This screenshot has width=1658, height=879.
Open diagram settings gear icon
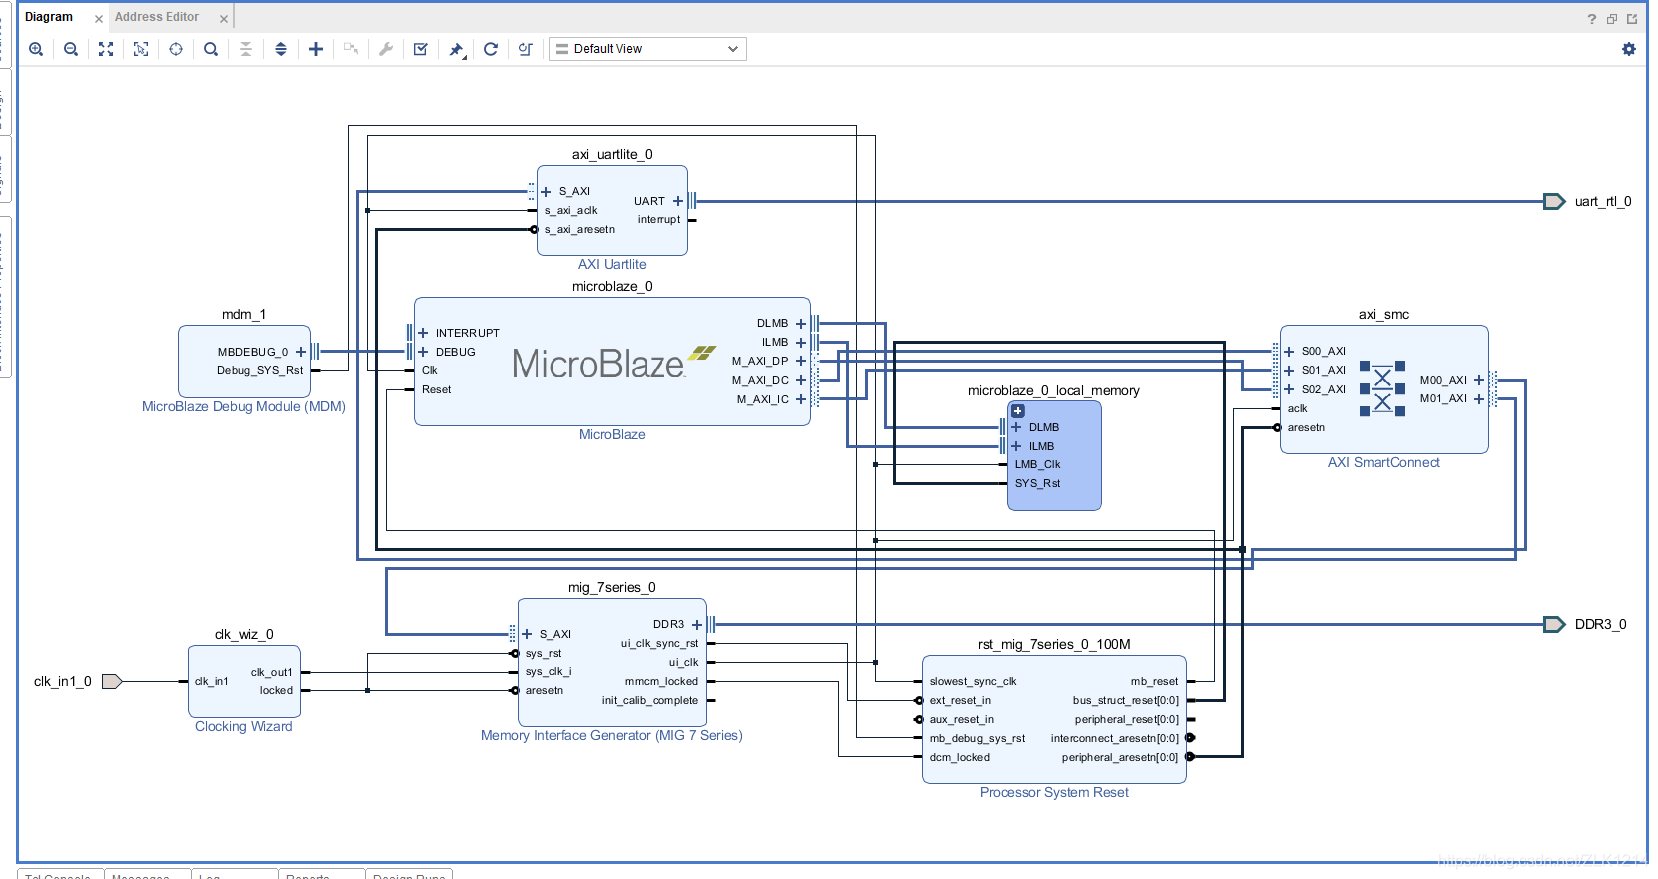pyautogui.click(x=1629, y=49)
